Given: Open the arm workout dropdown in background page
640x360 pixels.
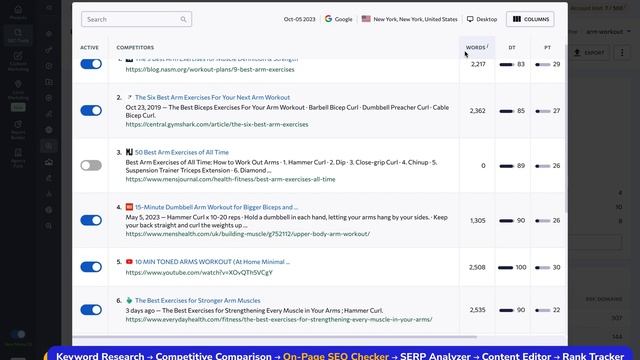Looking at the screenshot, I should pos(609,31).
